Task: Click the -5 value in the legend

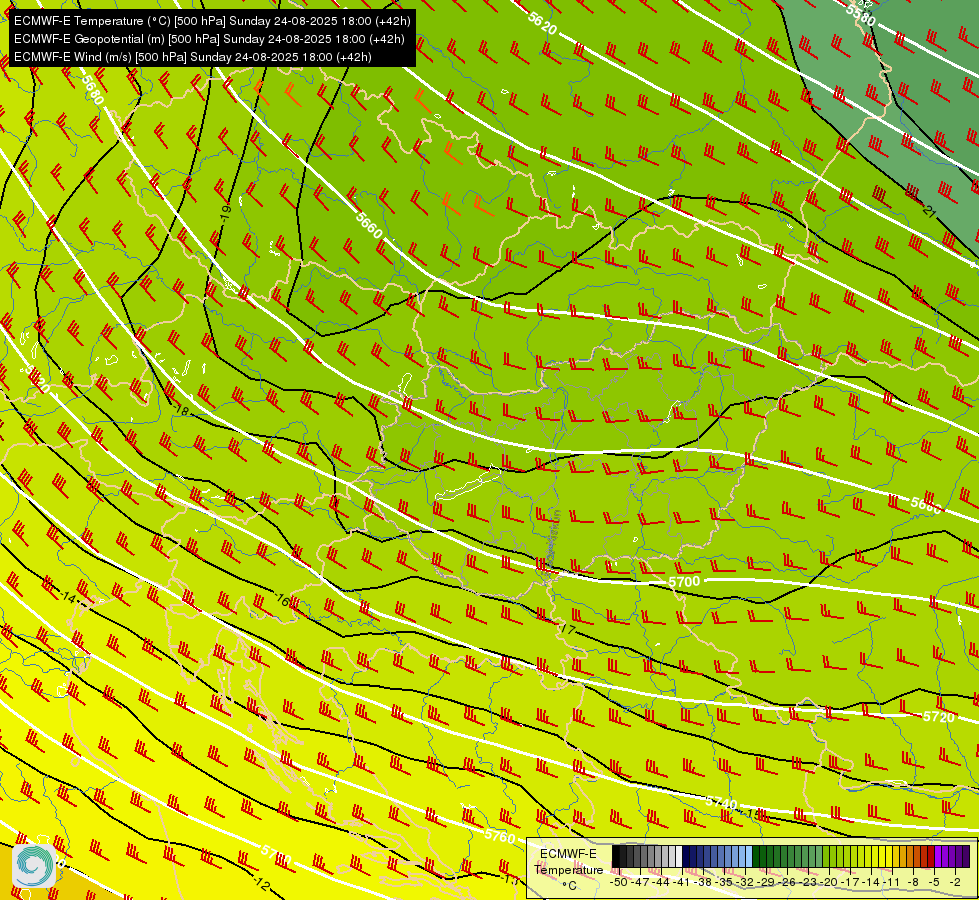Action: (934, 882)
